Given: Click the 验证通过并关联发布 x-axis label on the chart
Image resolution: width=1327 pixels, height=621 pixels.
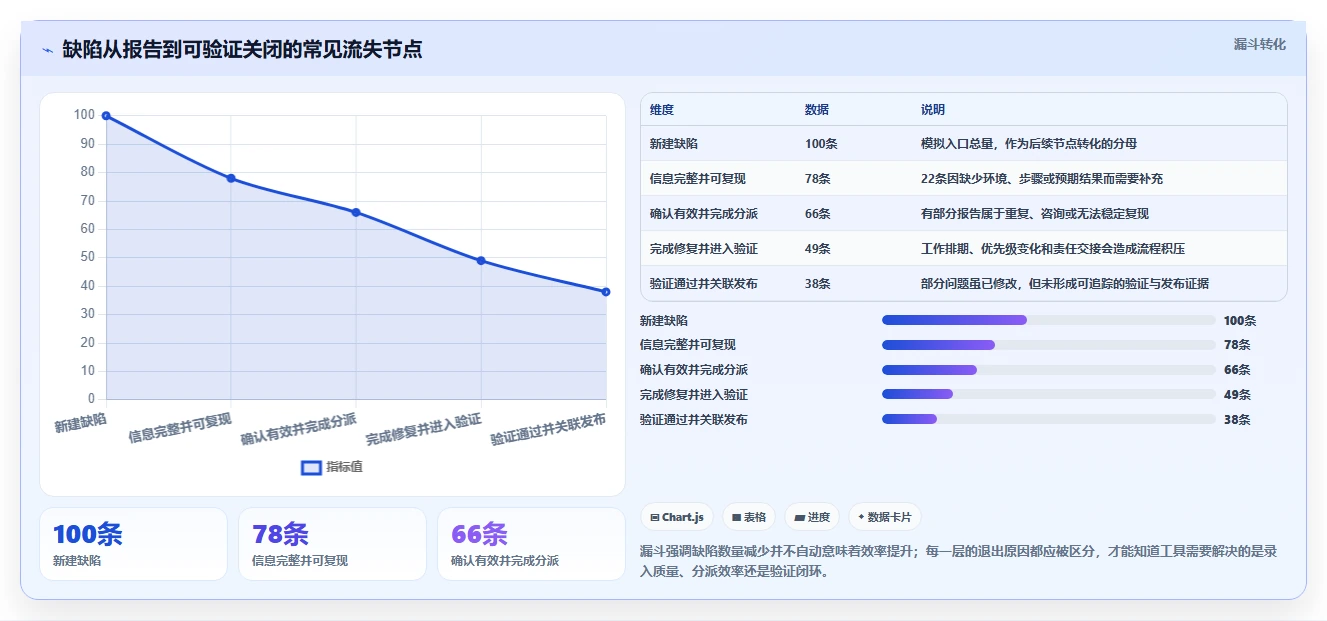Looking at the screenshot, I should [549, 428].
